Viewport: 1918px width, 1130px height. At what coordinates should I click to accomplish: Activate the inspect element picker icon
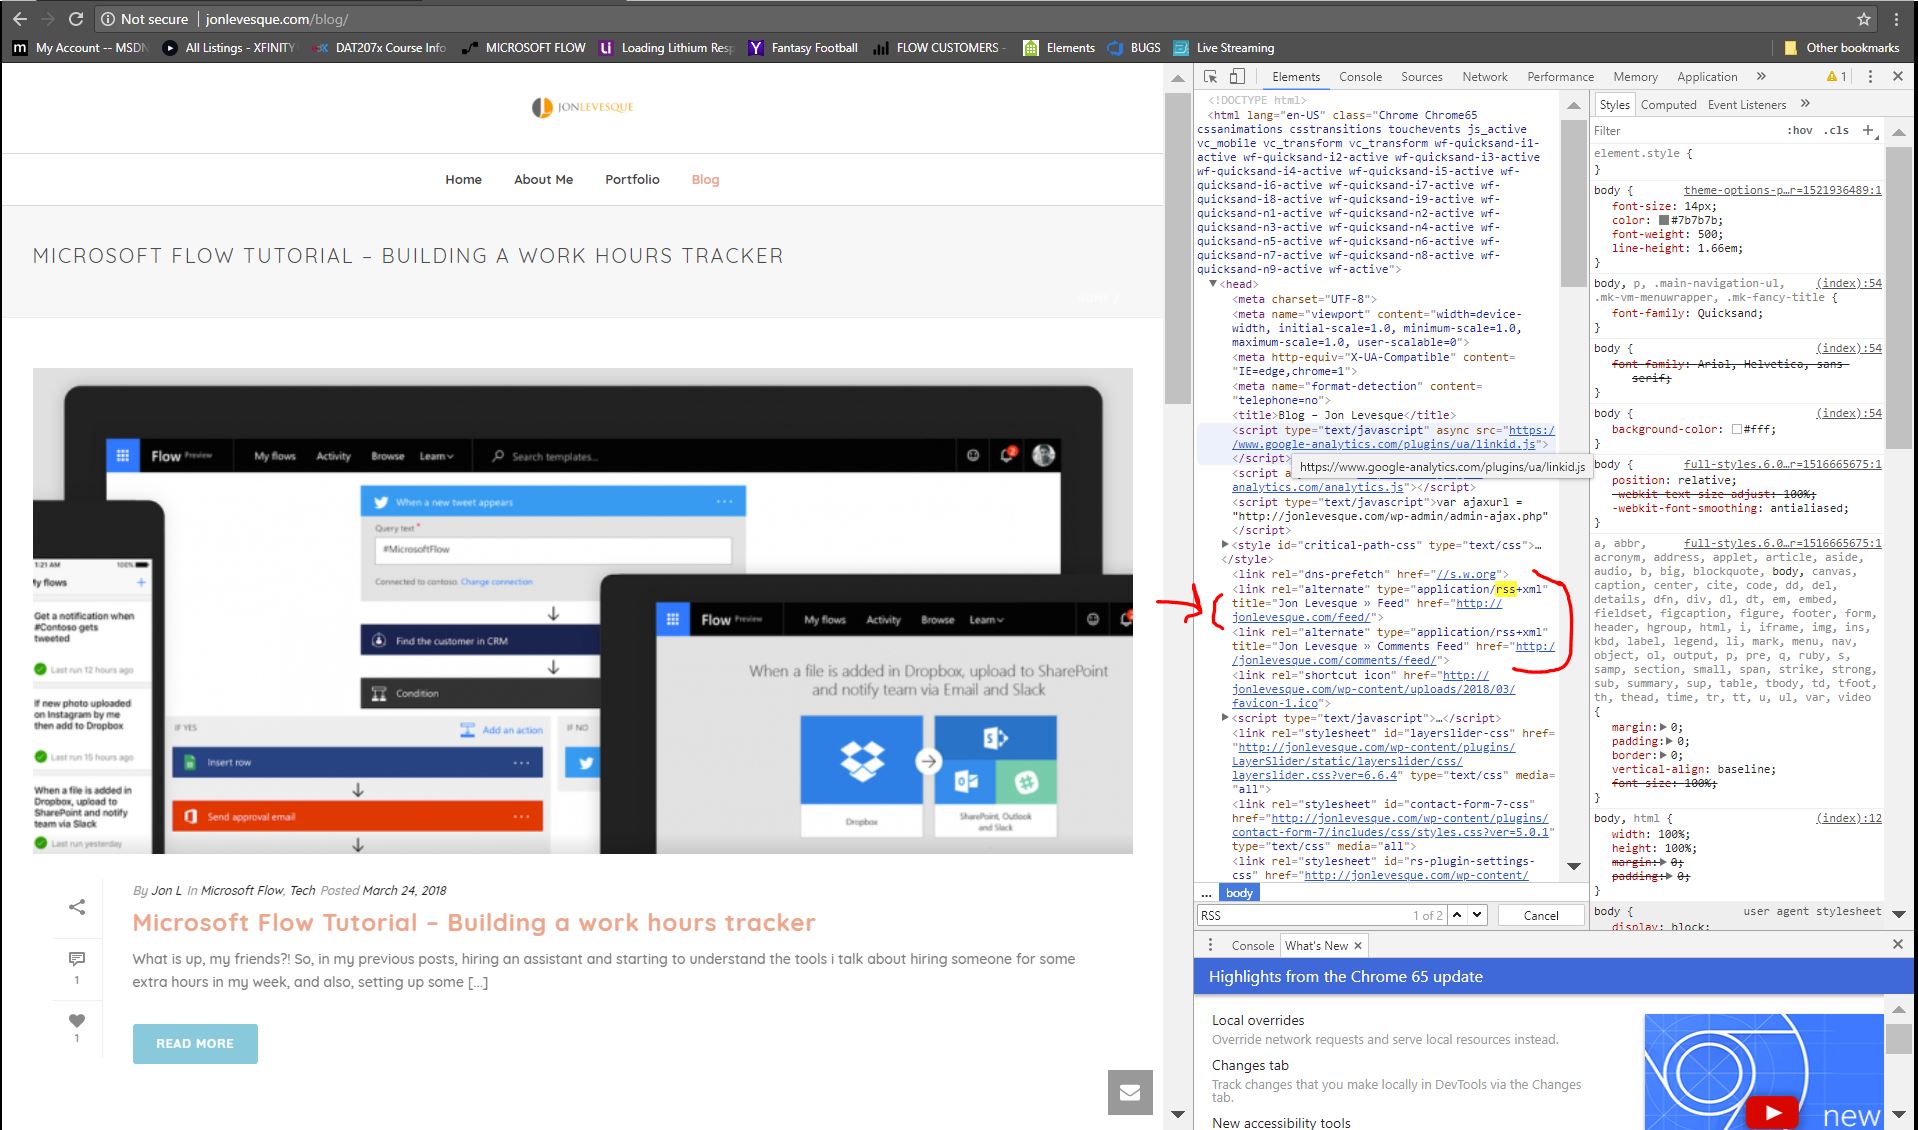1210,77
